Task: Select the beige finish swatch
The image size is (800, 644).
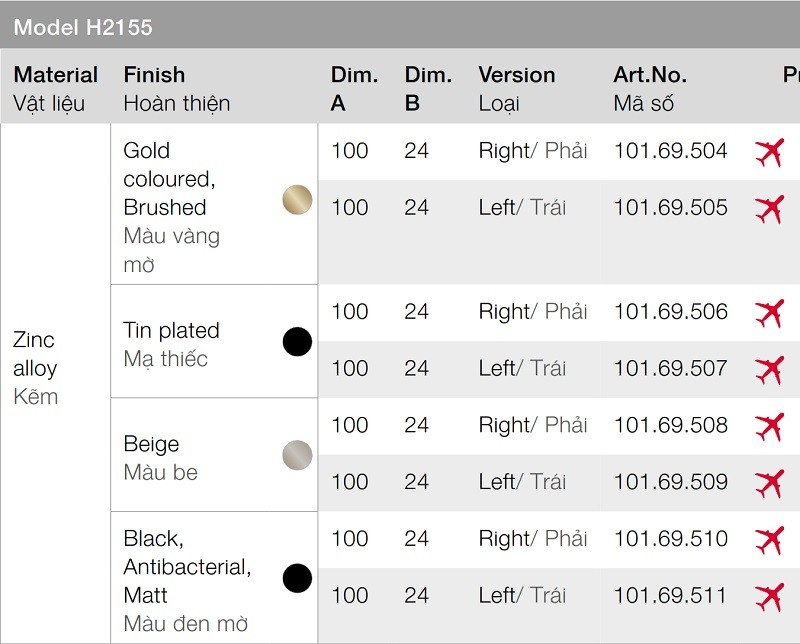Action: point(297,456)
